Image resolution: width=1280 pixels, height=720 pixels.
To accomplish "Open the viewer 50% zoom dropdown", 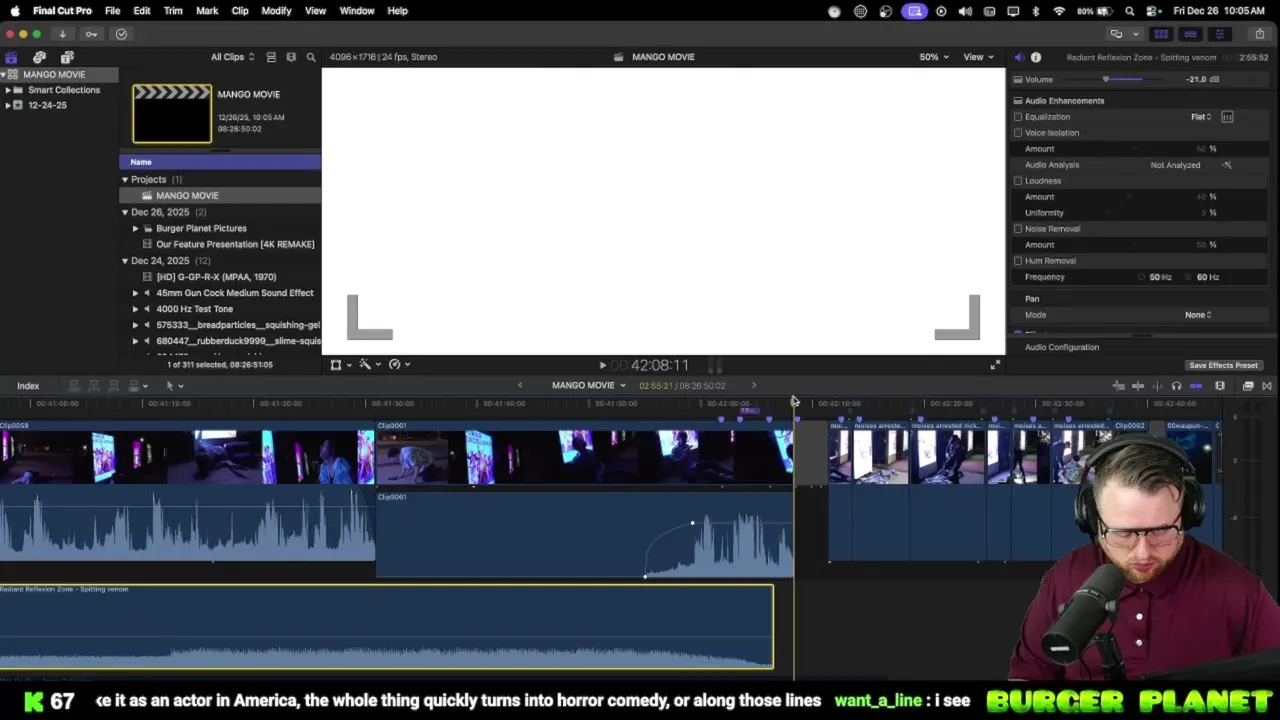I will (x=934, y=57).
